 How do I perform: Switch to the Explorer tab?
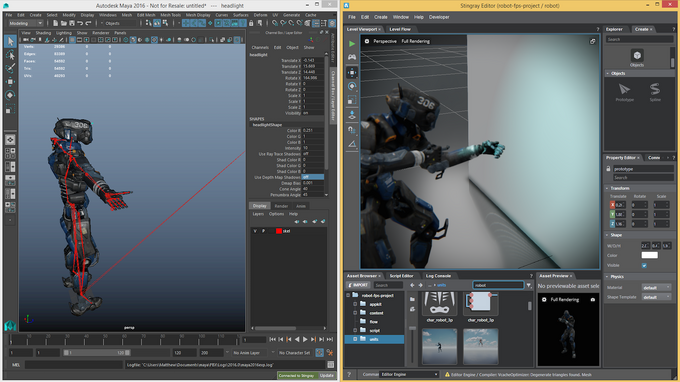(614, 29)
